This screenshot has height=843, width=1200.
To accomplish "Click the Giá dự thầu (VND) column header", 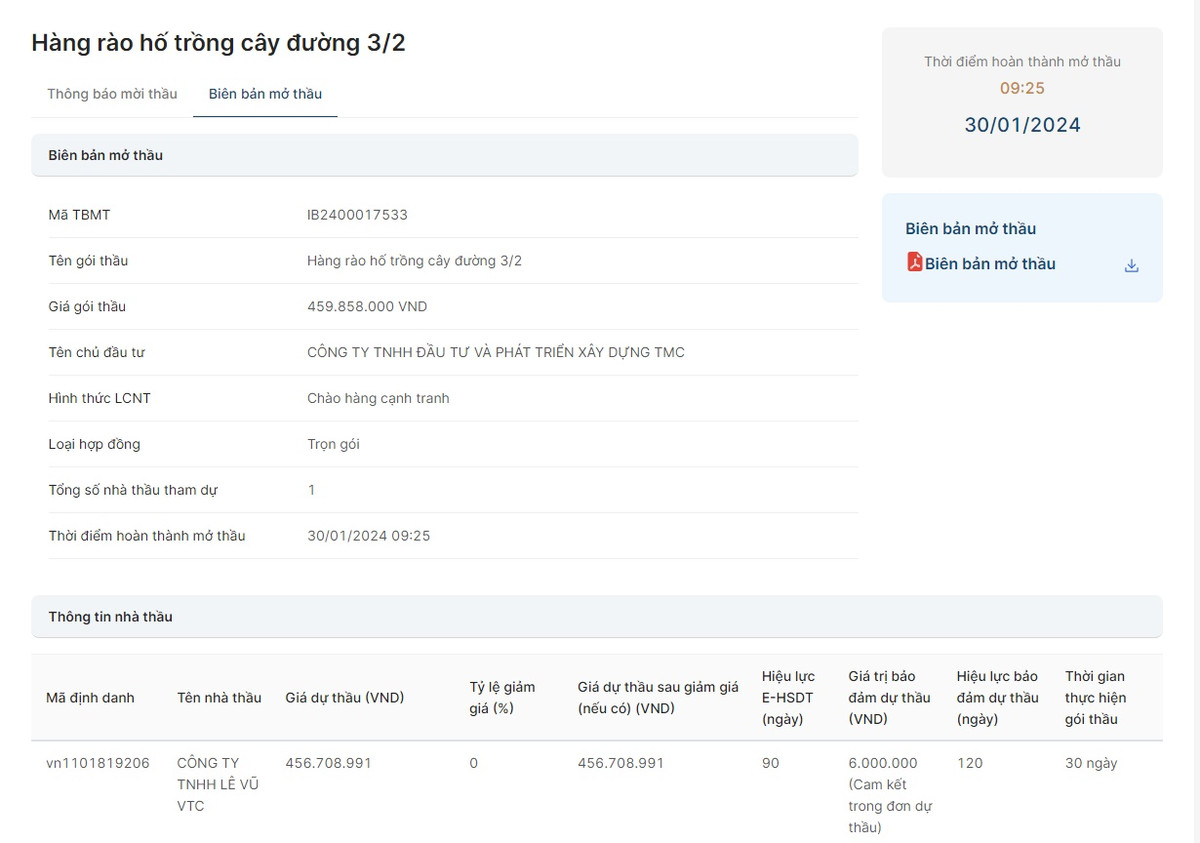I will pos(344,698).
